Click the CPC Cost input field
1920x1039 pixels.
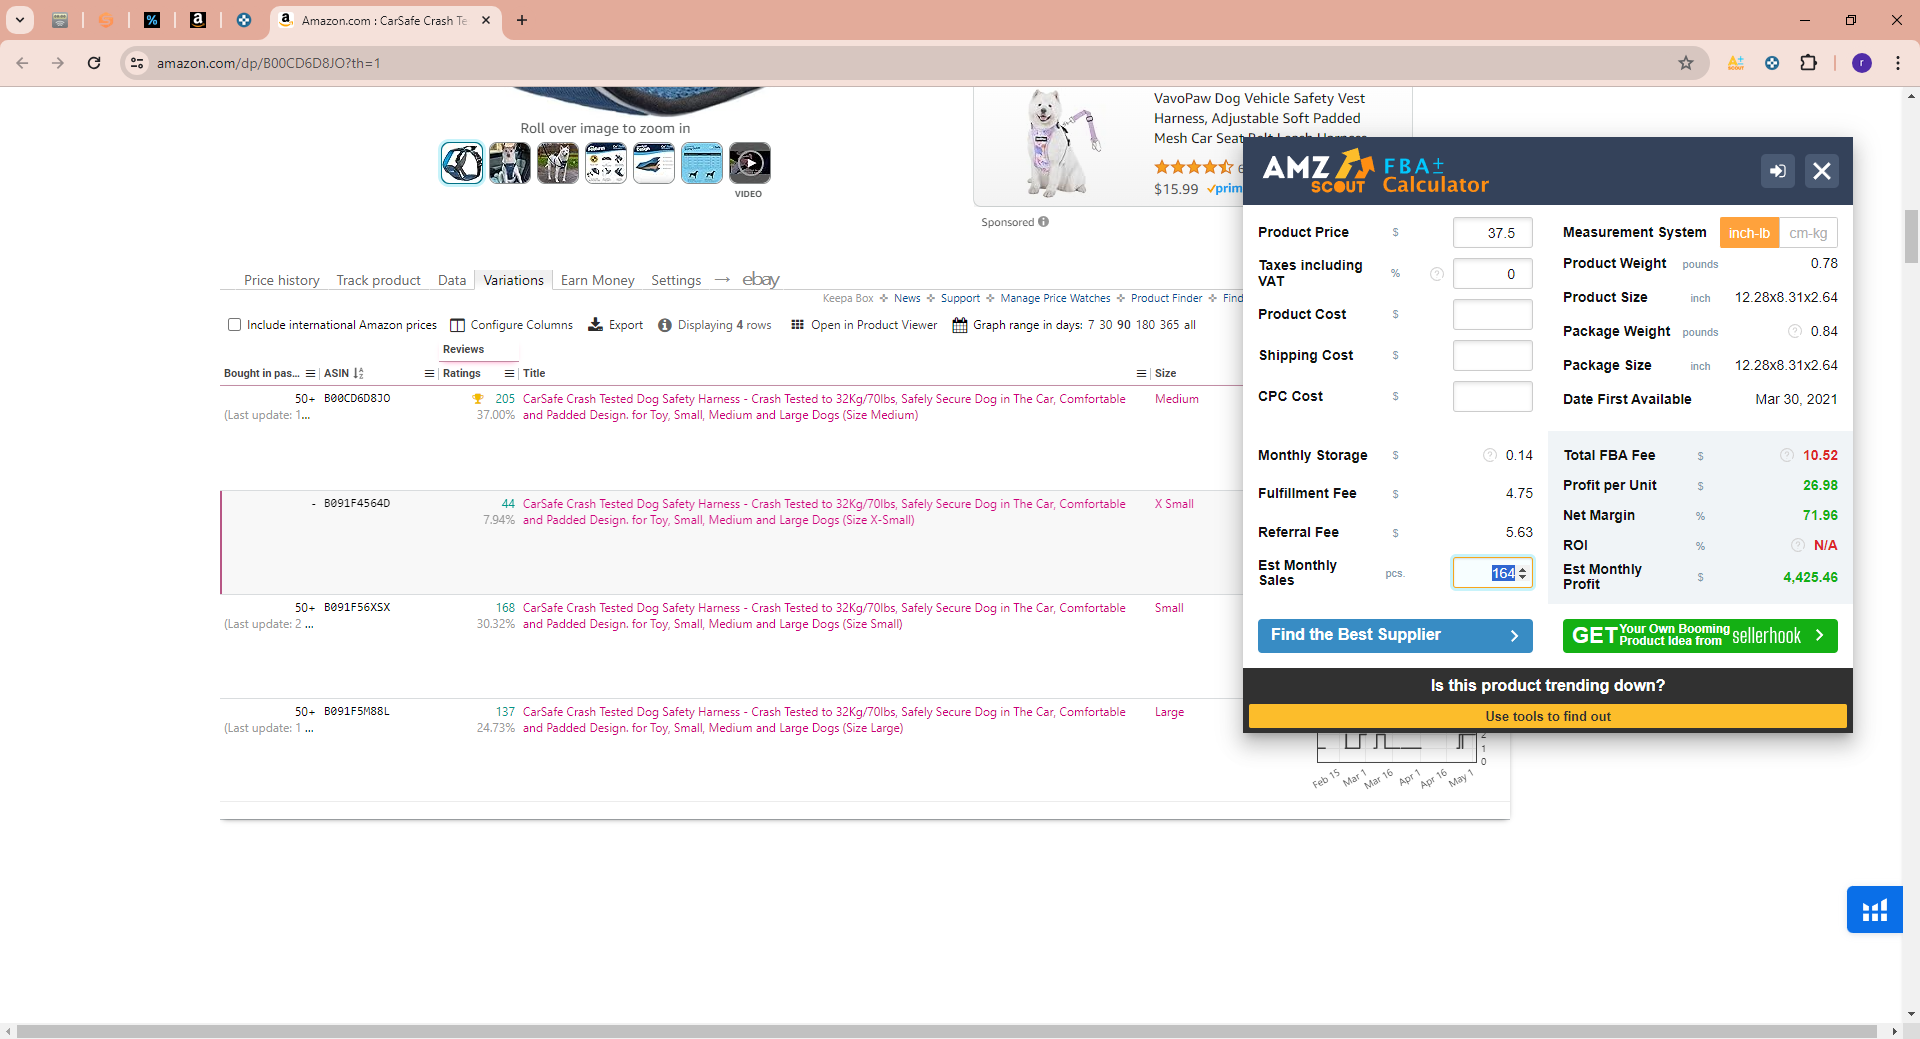[1492, 396]
